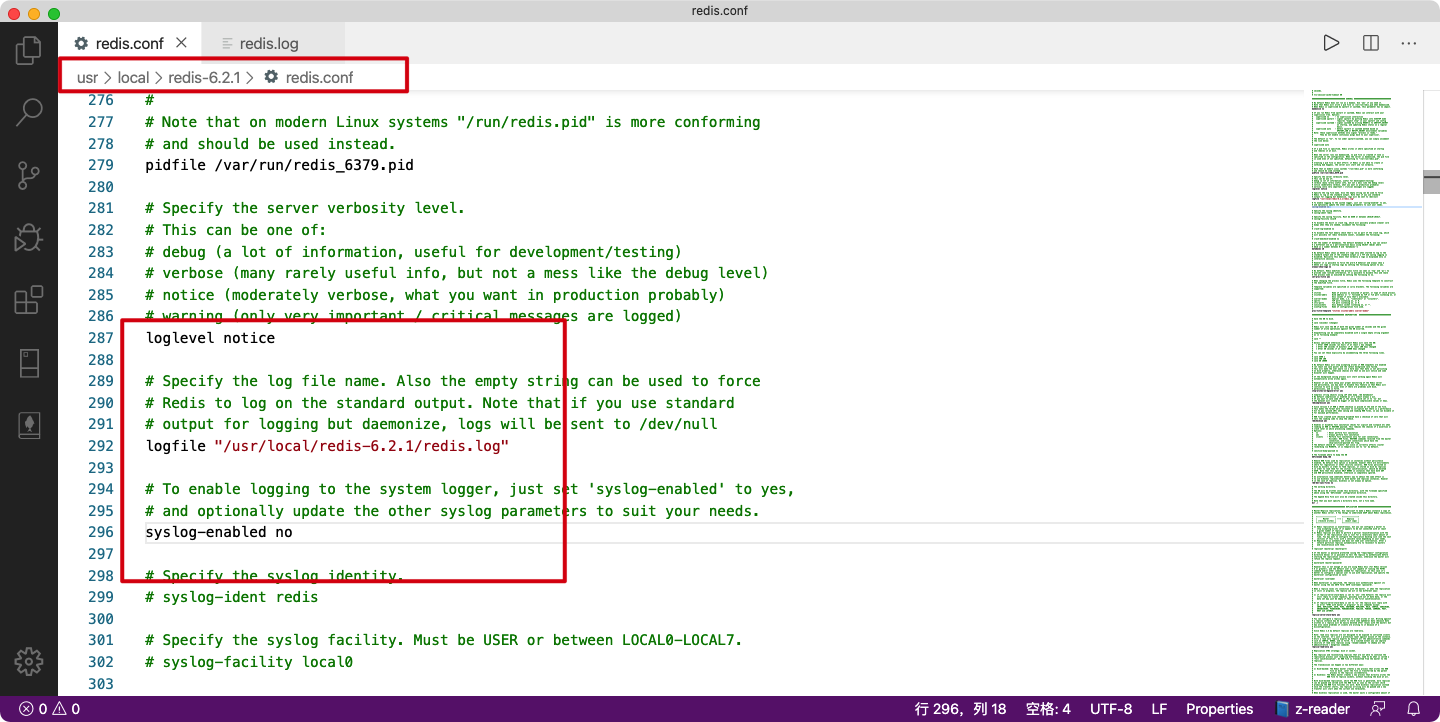Click the comment line starting "# debug (a lot"

pyautogui.click(x=413, y=252)
